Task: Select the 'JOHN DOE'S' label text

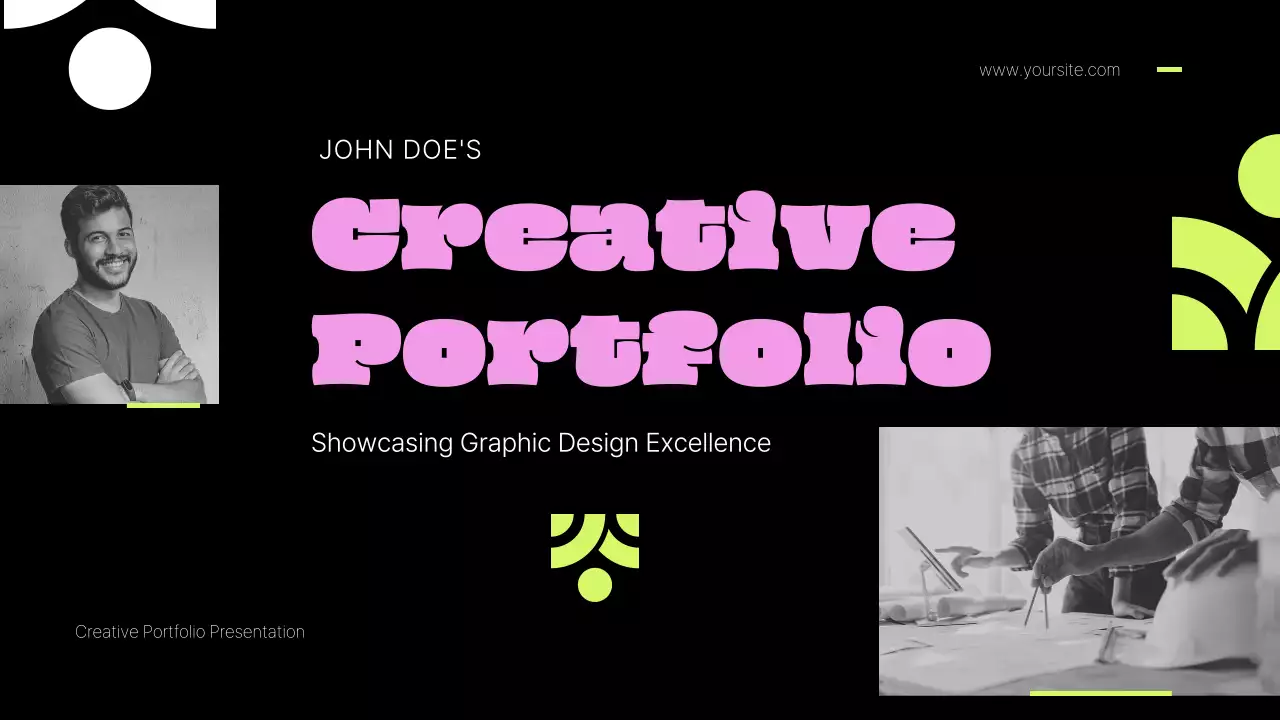Action: 400,150
